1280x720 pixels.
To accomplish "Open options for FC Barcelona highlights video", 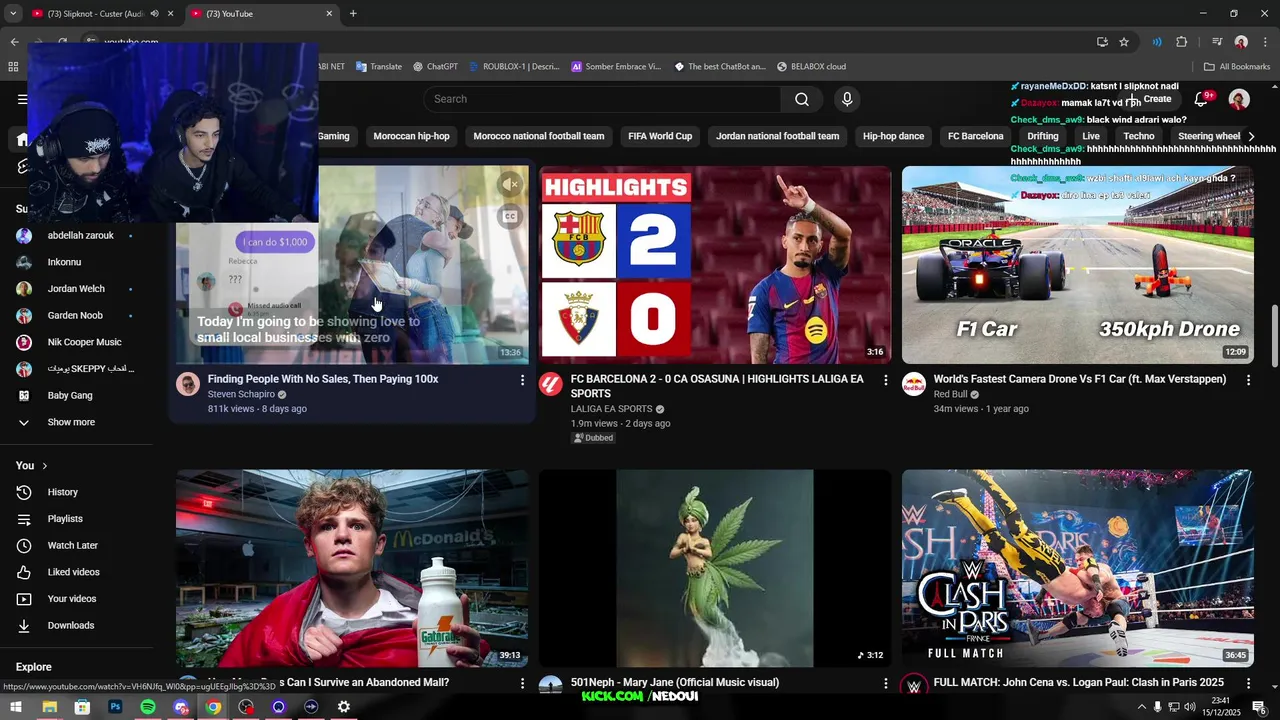I will (885, 380).
